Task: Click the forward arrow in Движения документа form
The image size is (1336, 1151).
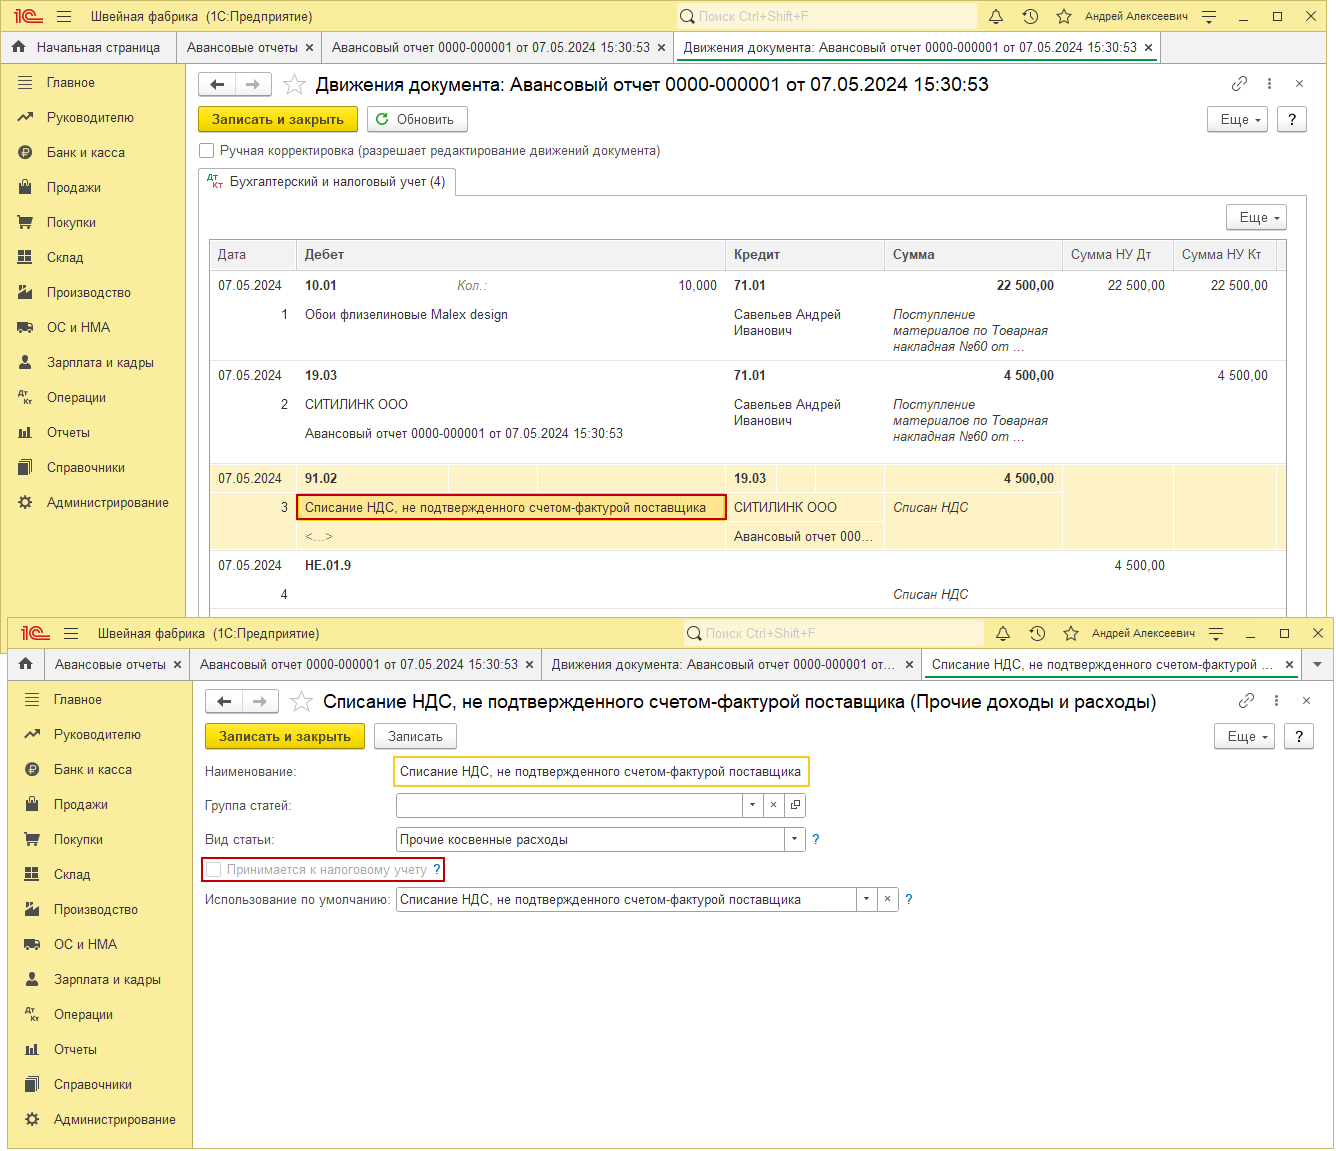Action: [x=253, y=85]
